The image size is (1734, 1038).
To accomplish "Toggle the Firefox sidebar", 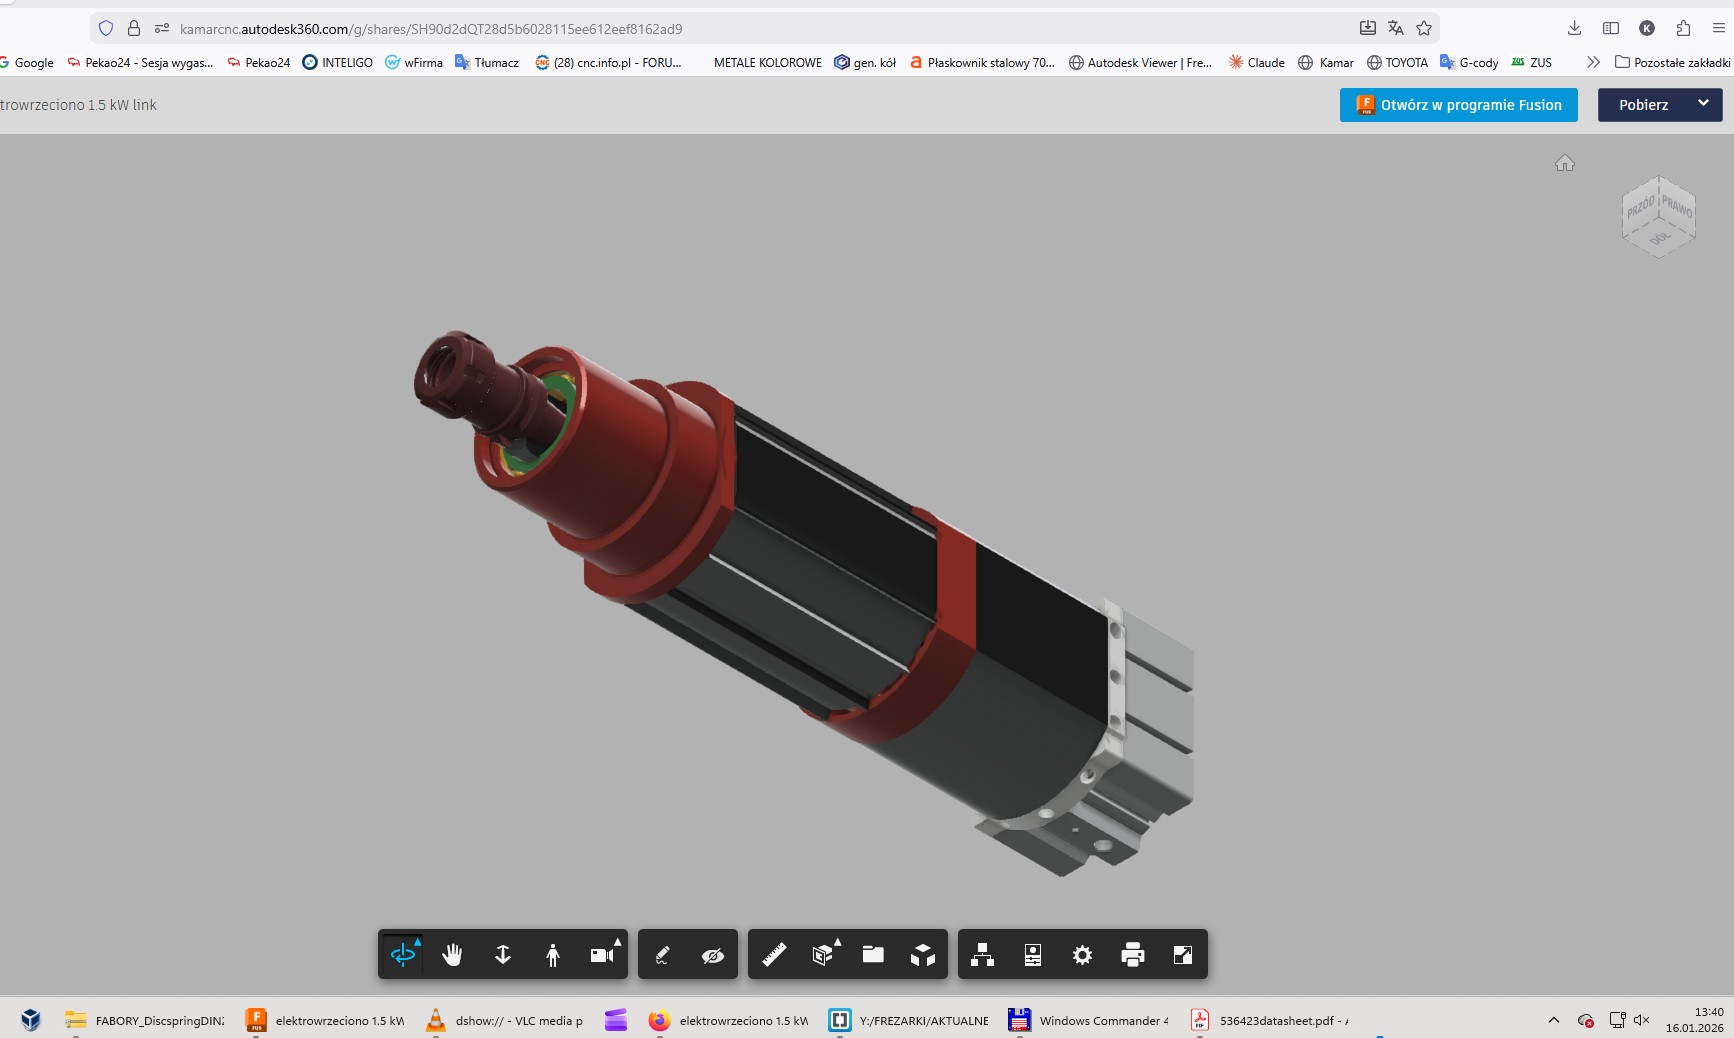I will pos(1611,28).
